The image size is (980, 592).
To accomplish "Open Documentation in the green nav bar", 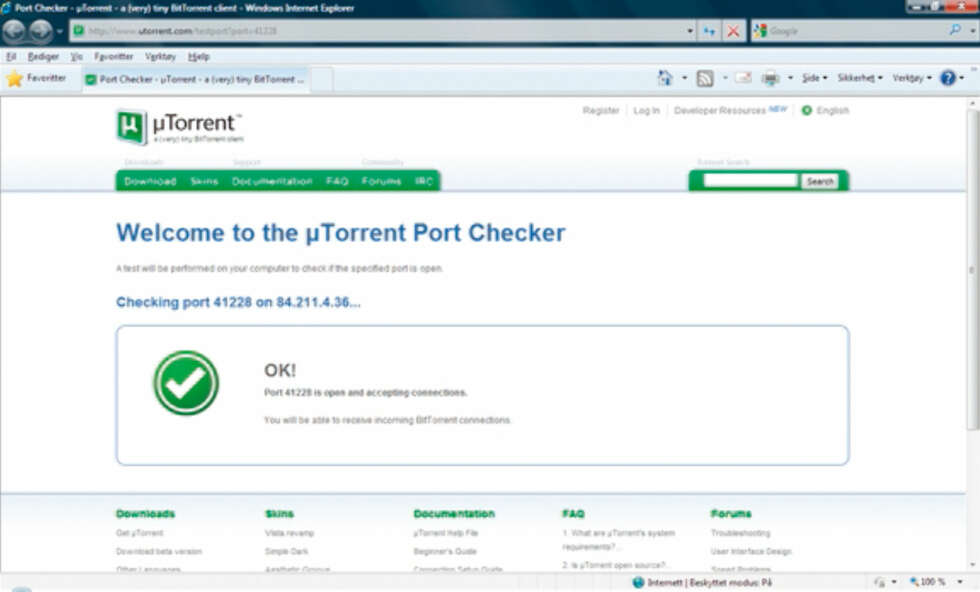I will [x=272, y=181].
